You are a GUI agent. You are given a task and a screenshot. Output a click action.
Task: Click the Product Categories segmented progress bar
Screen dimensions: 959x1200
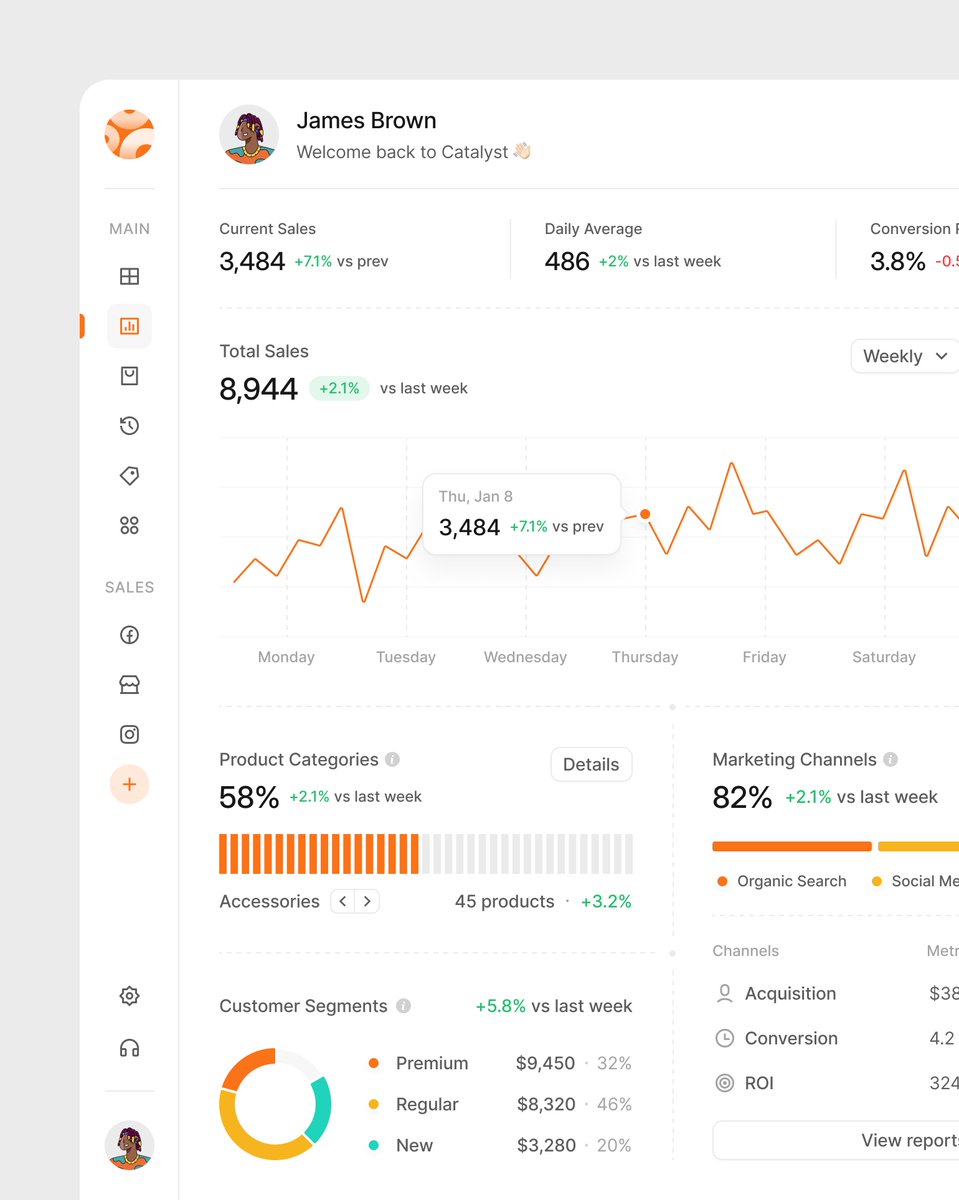pyautogui.click(x=426, y=854)
